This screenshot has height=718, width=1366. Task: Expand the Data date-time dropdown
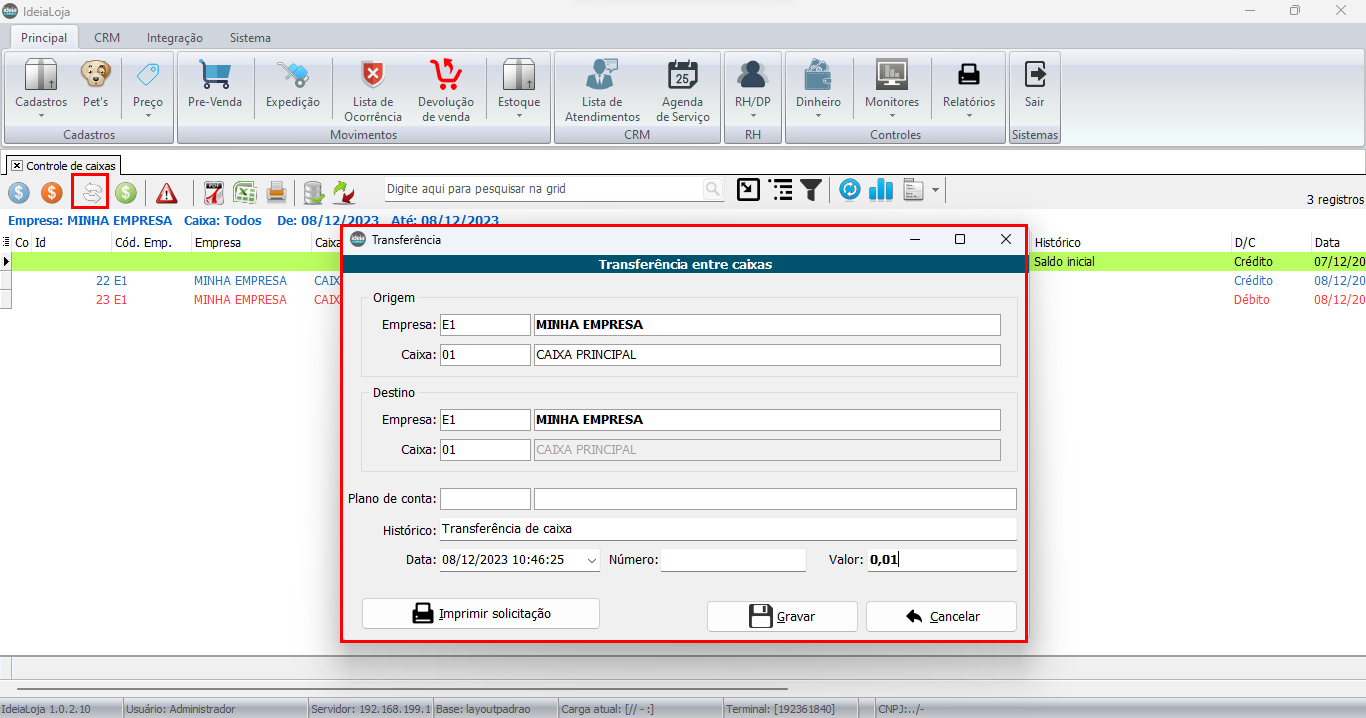(591, 561)
